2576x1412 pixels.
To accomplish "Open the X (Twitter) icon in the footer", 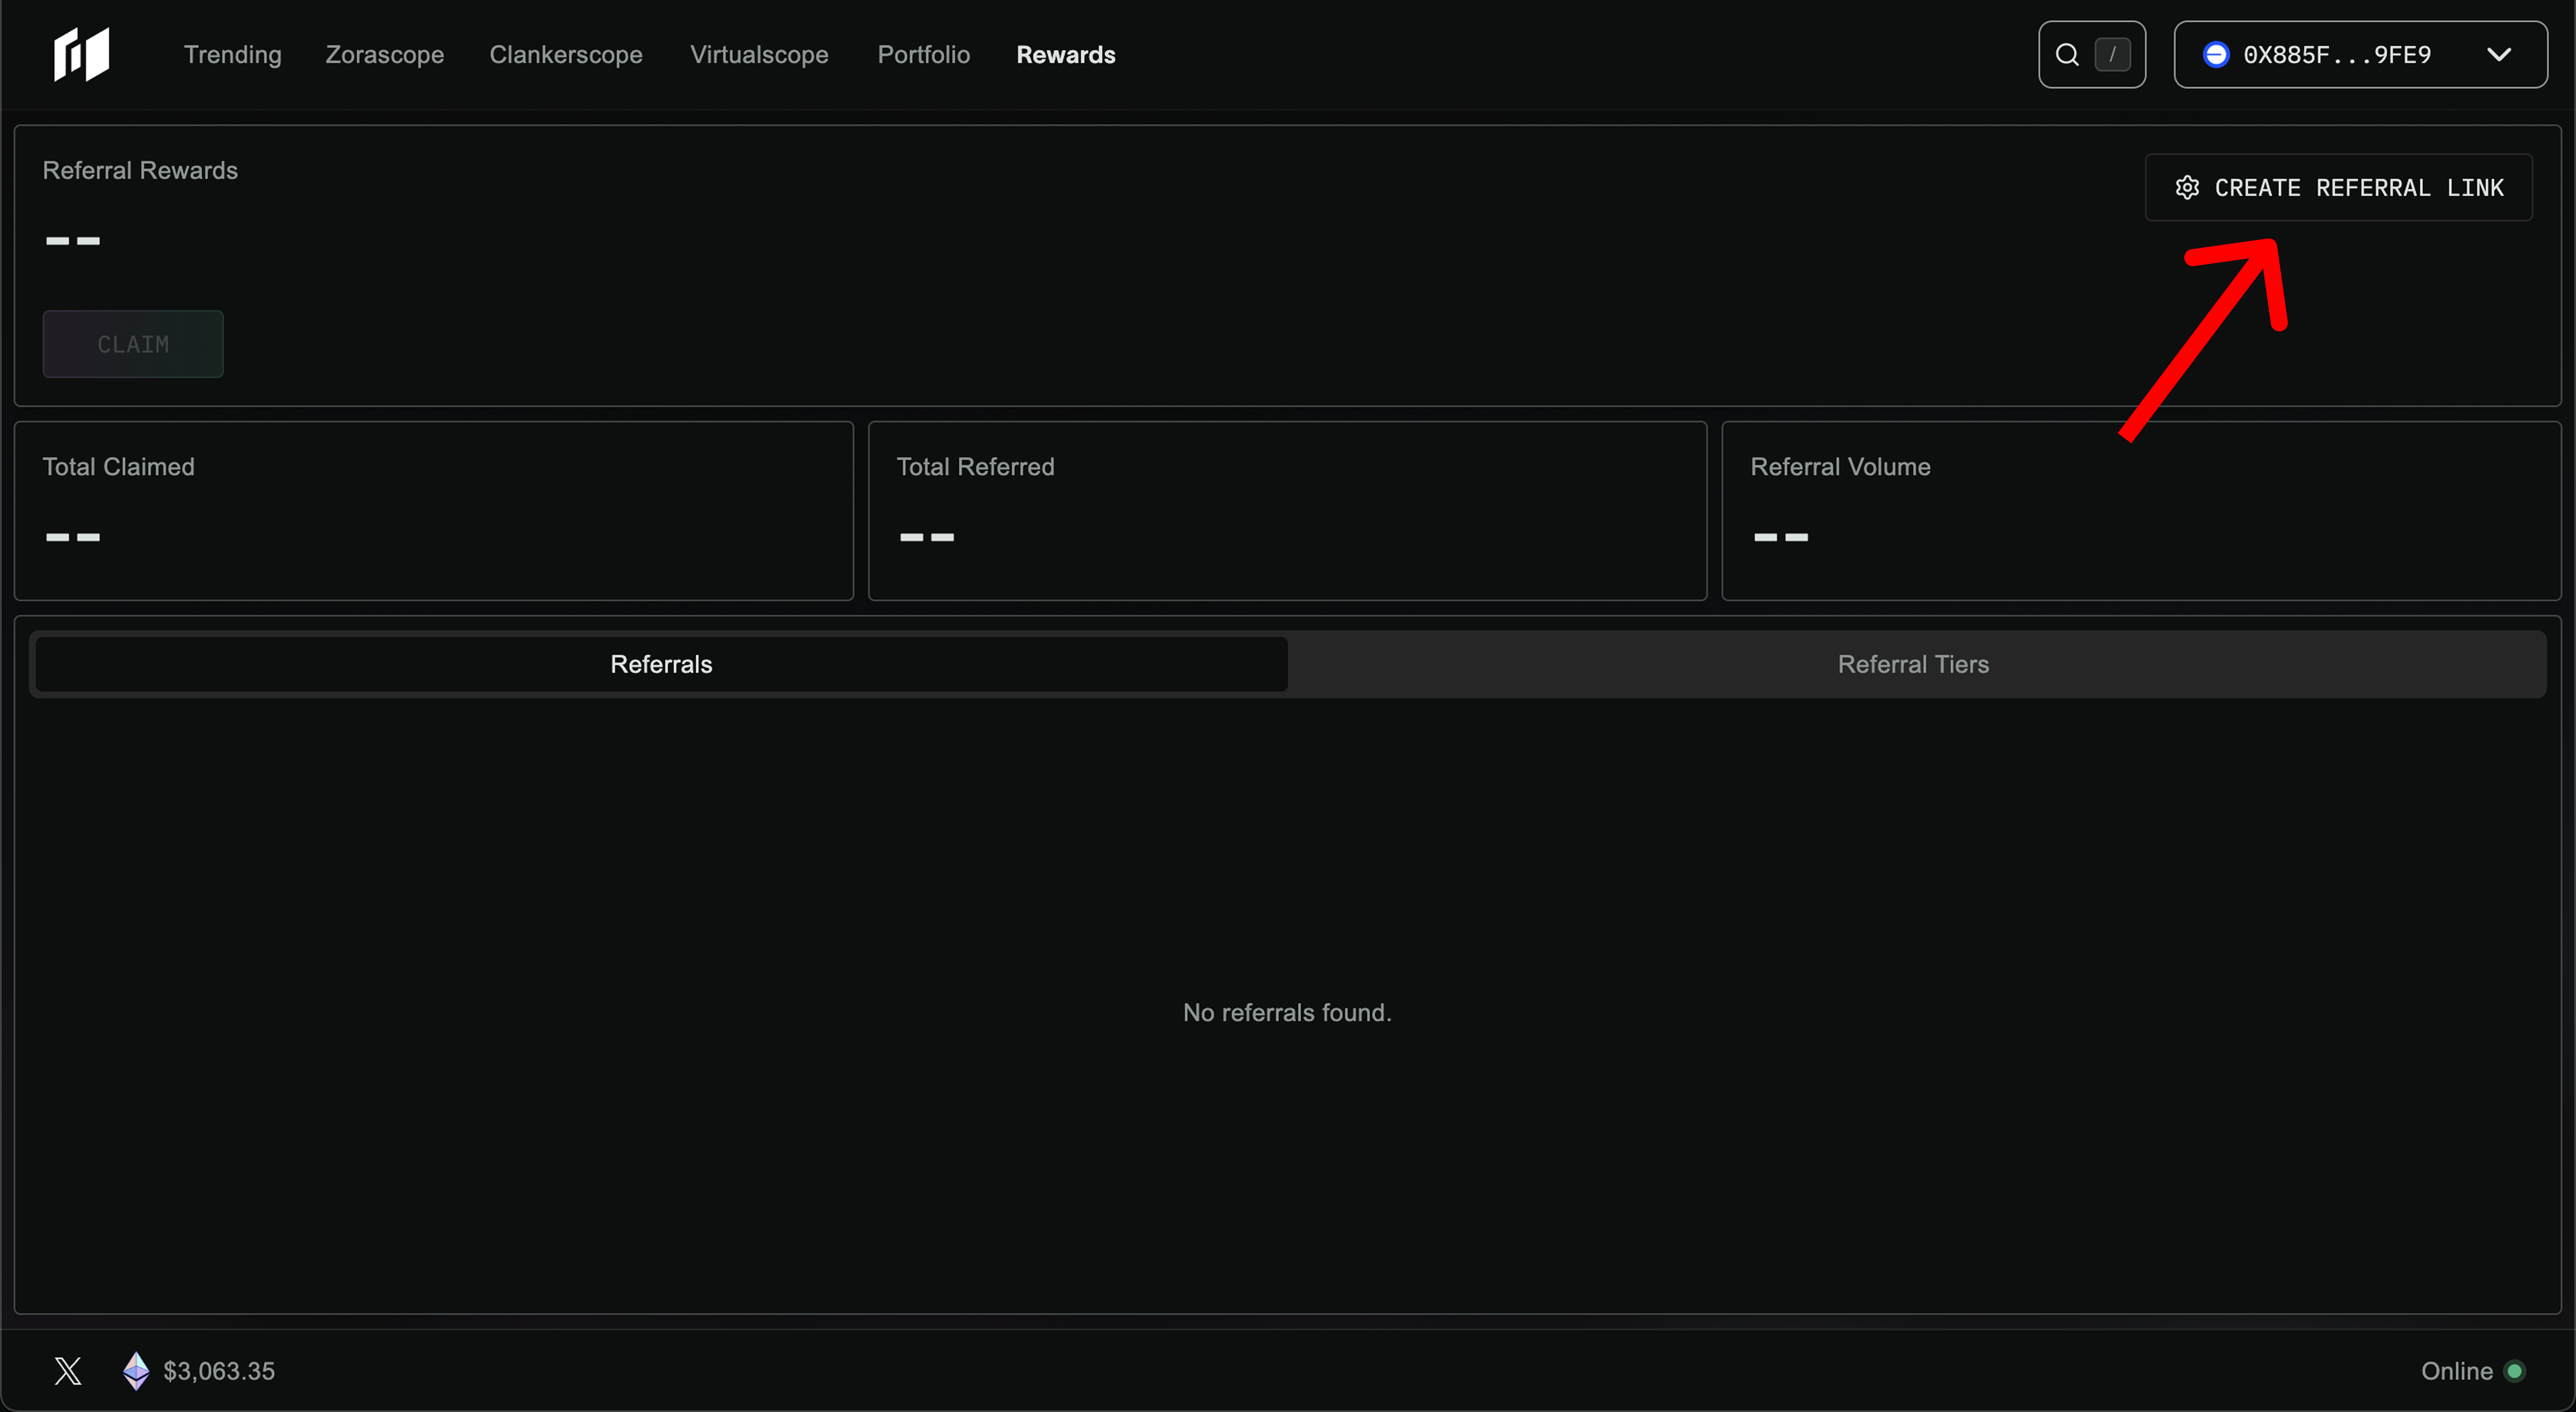I will tap(68, 1371).
